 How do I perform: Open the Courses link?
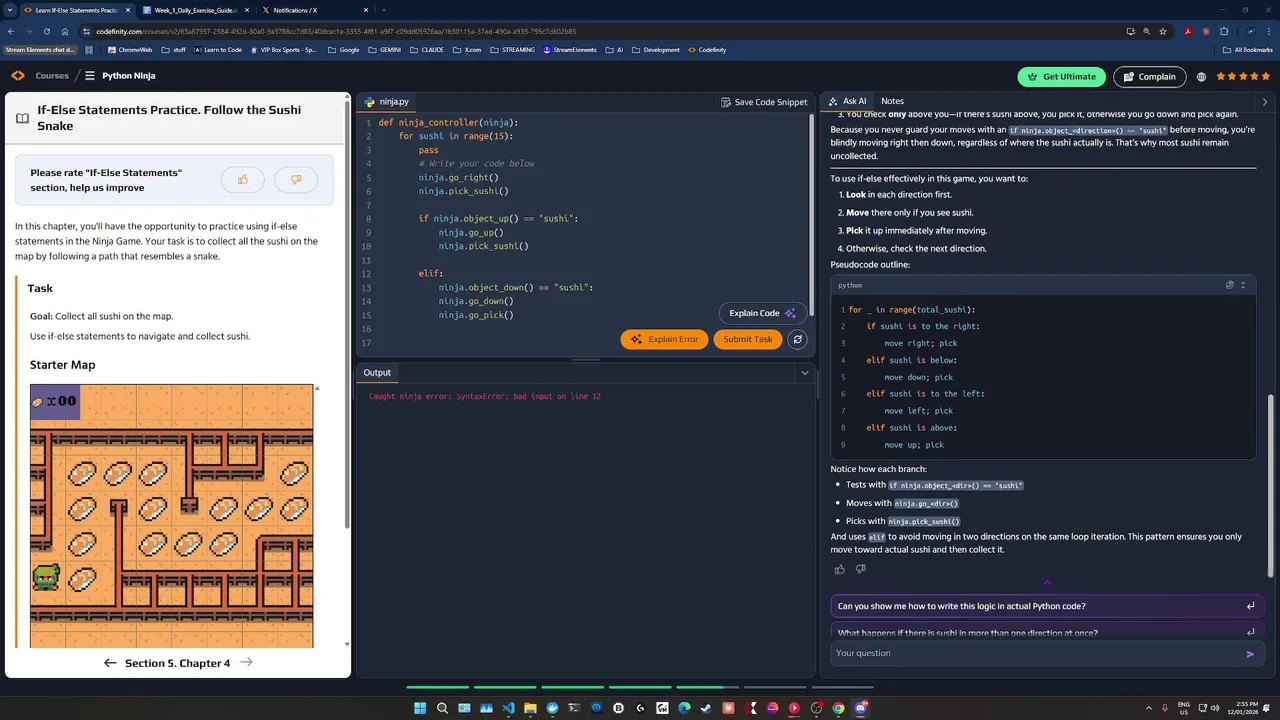click(52, 76)
